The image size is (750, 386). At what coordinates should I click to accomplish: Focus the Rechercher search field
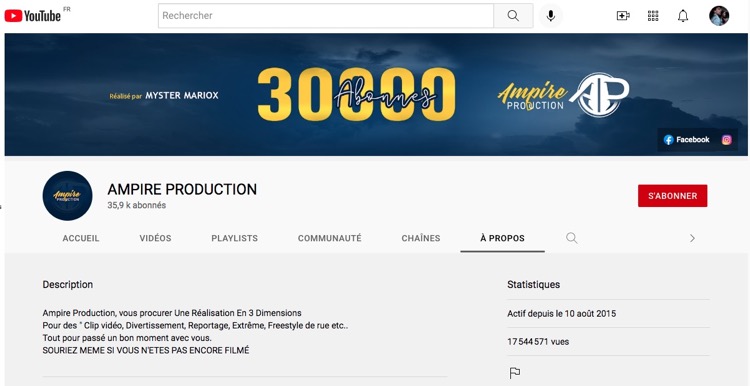[326, 16]
